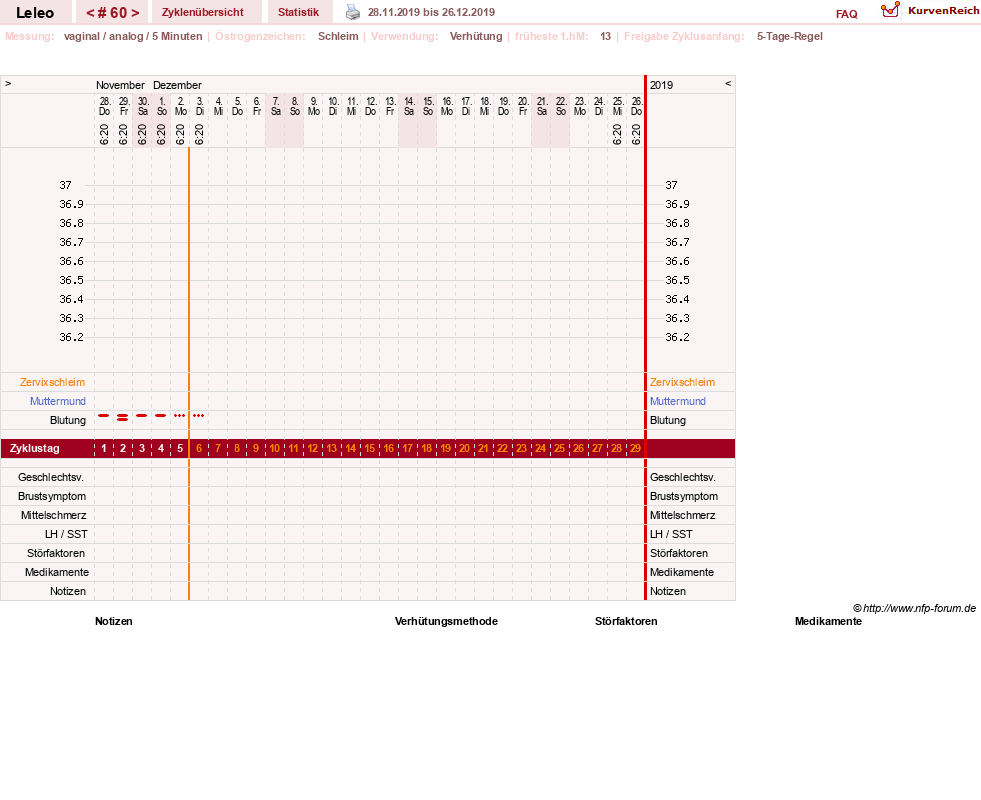This screenshot has width=981, height=800.
Task: Click the bottom Störfaktoren heading
Action: [x=626, y=621]
